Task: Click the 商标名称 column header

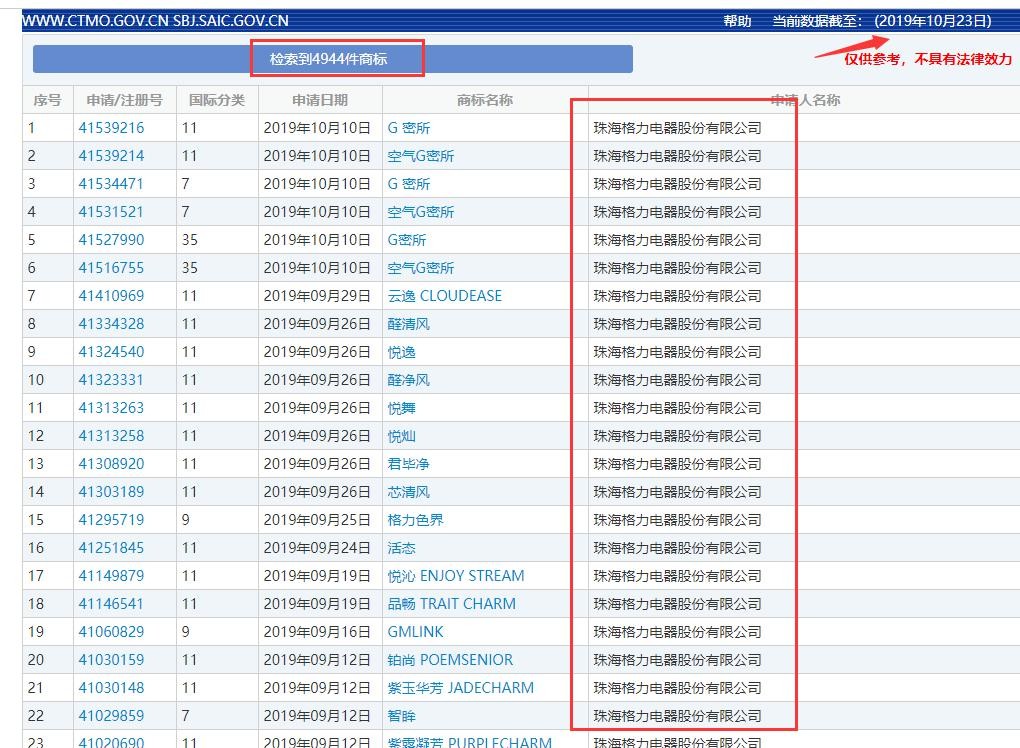Action: 485,100
